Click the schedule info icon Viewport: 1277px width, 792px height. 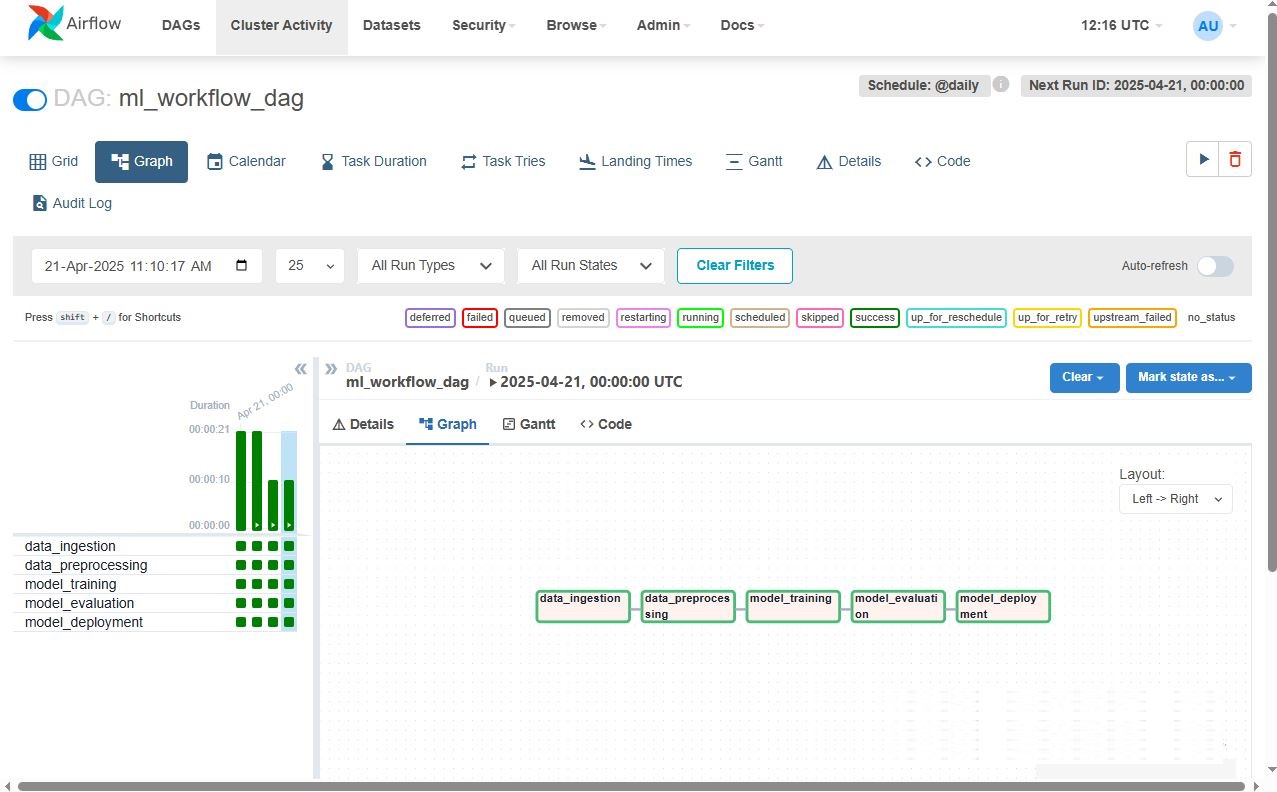pos(1001,85)
